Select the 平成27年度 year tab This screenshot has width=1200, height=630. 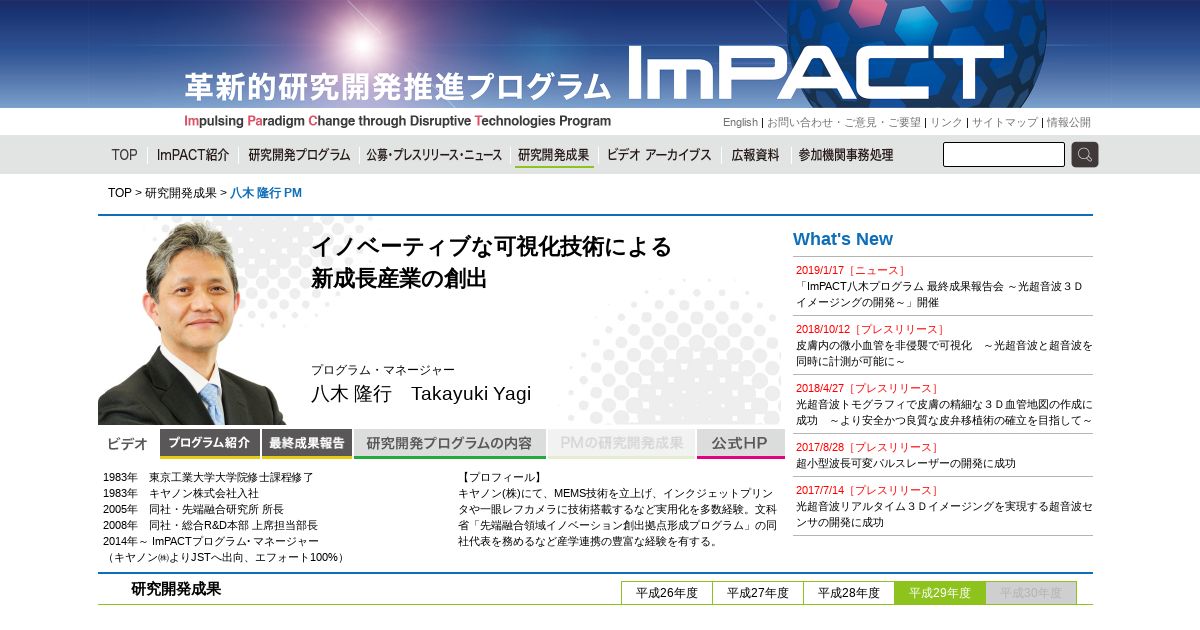[x=758, y=593]
